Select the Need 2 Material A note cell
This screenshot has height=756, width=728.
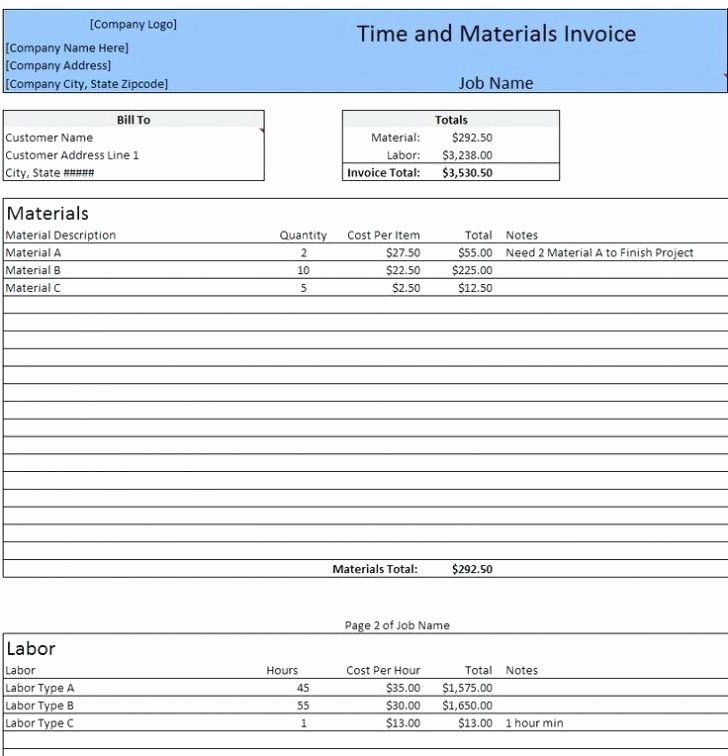point(599,253)
